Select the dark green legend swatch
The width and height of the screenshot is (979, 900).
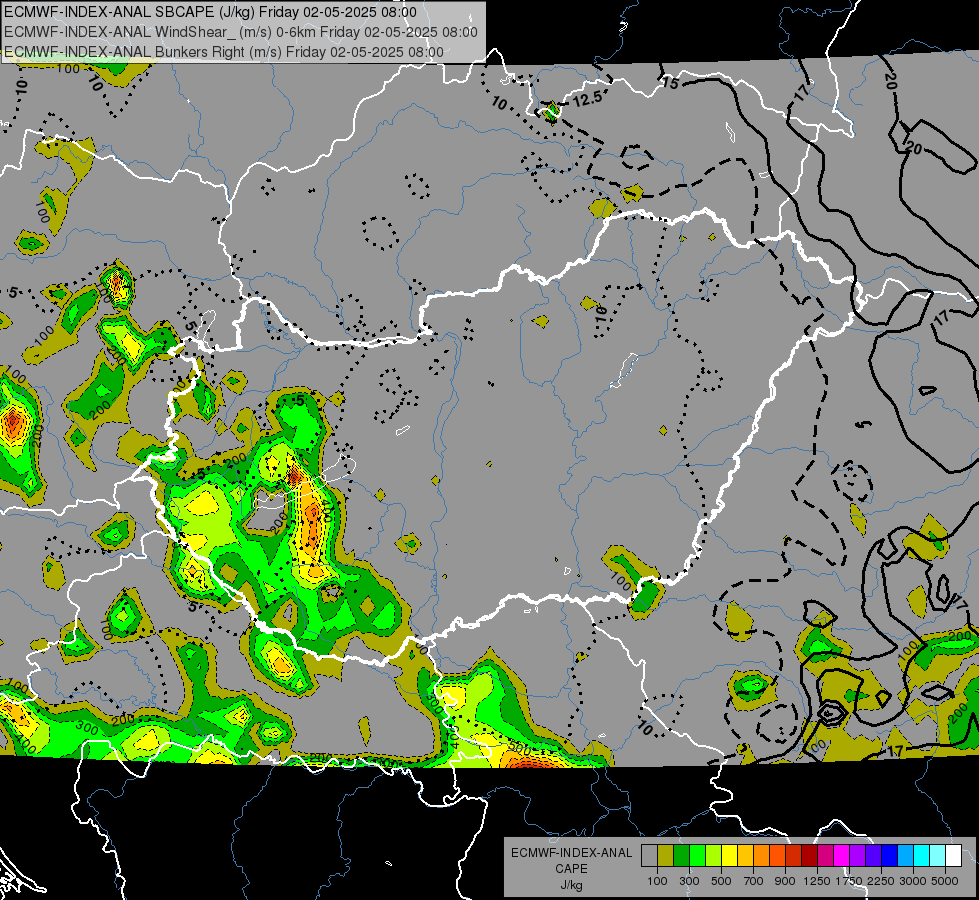tap(681, 856)
